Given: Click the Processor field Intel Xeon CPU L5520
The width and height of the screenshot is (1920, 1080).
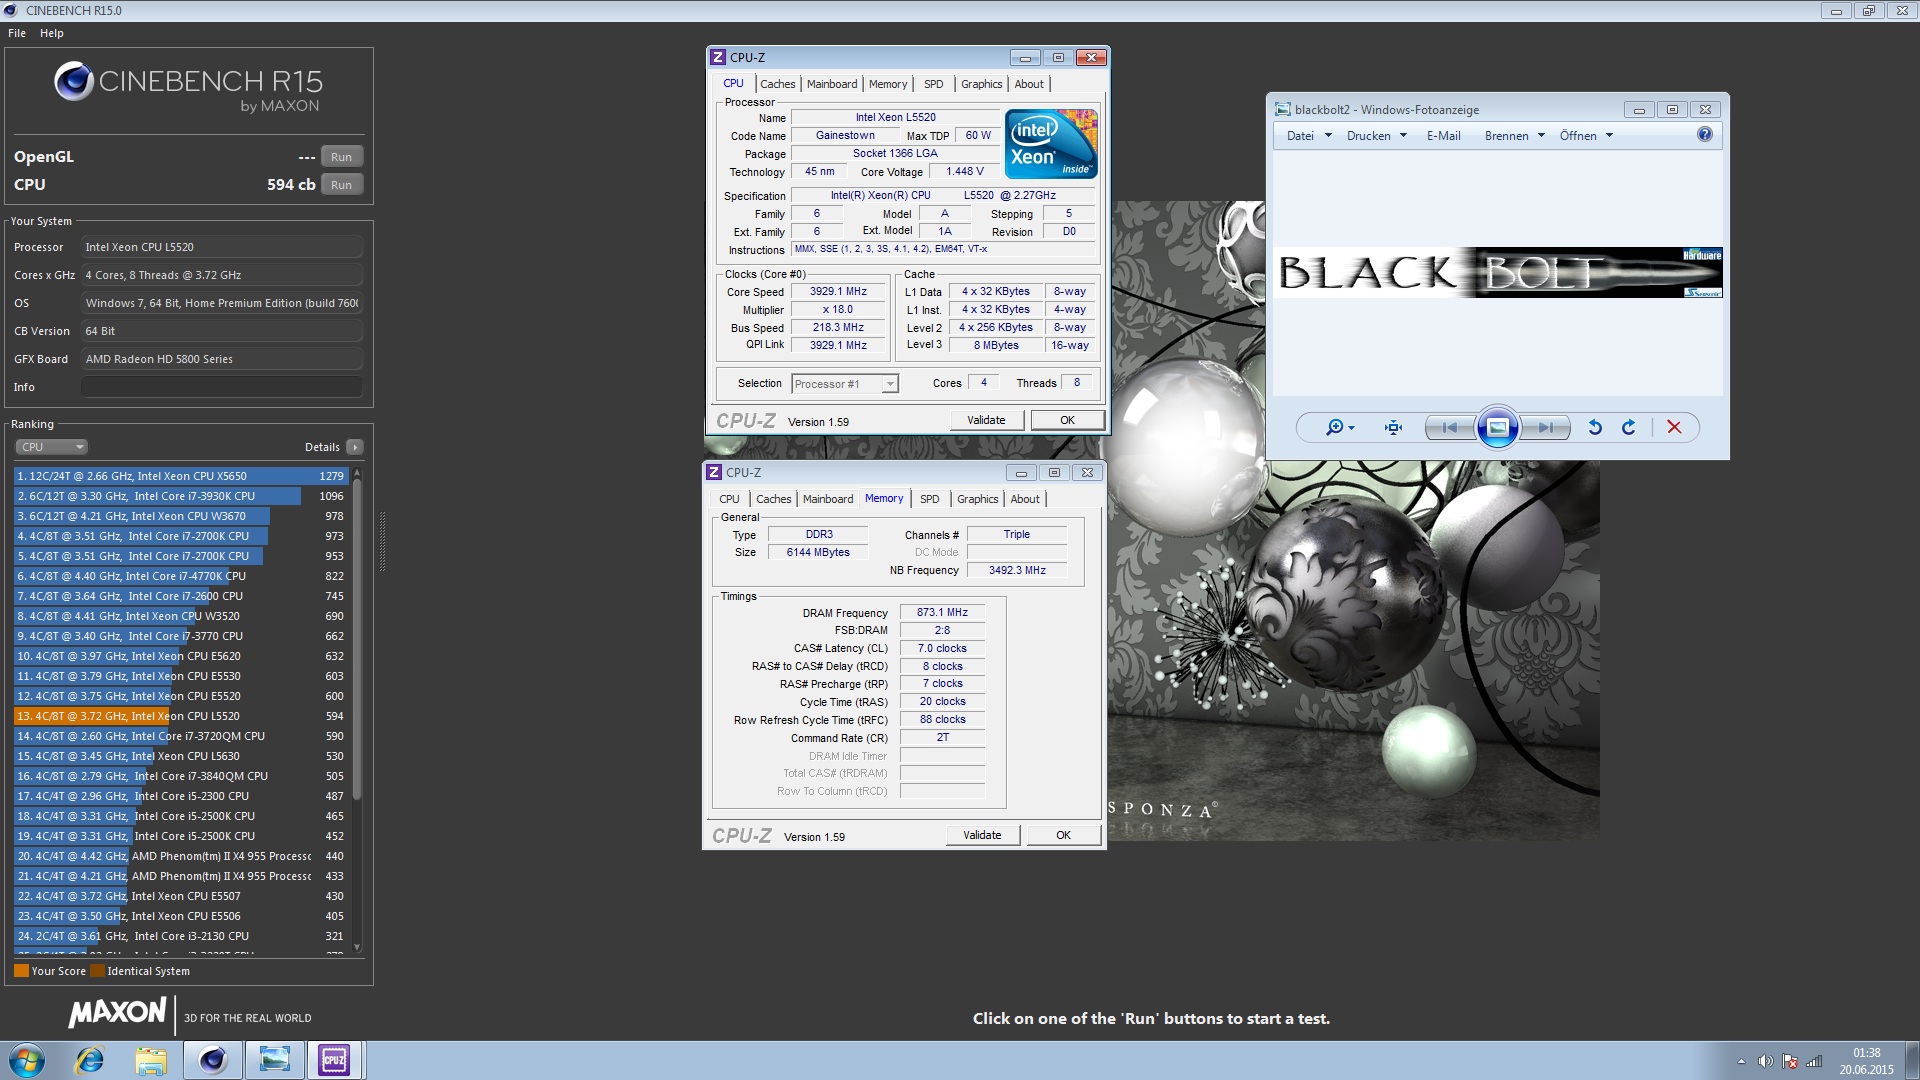Looking at the screenshot, I should tap(221, 247).
